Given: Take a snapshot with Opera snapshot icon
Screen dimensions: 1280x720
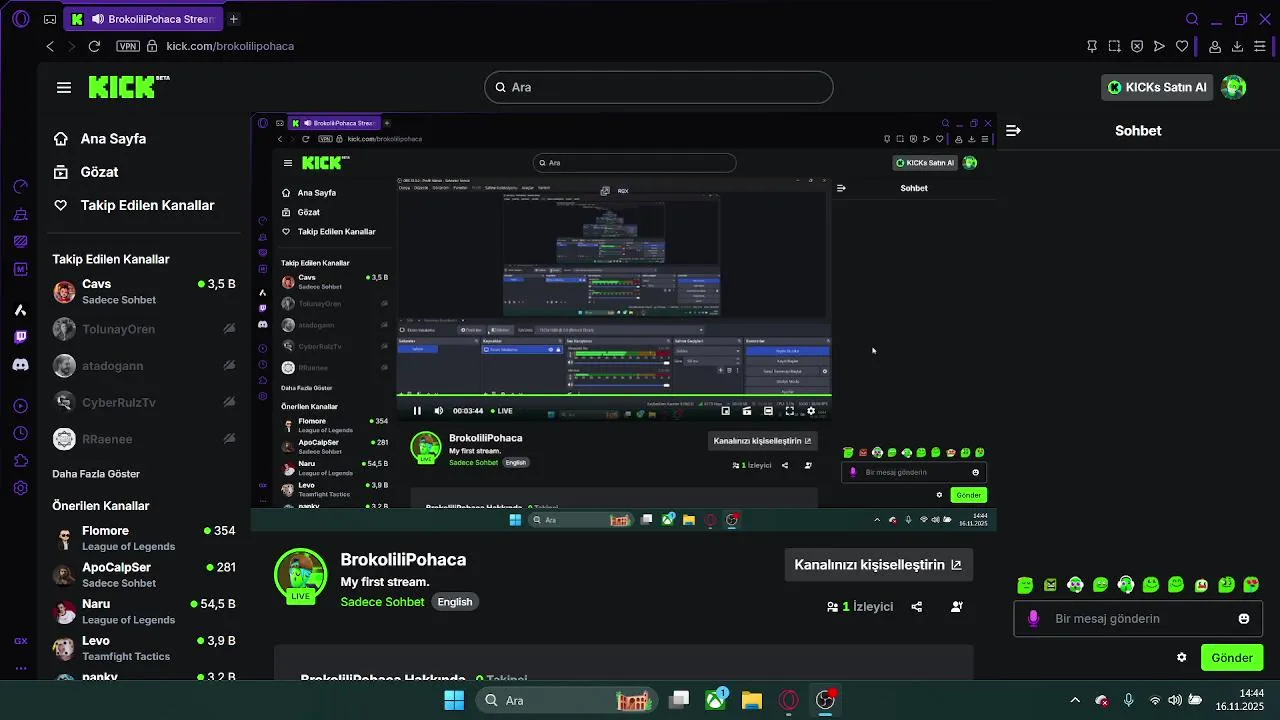Looking at the screenshot, I should pos(1114,46).
